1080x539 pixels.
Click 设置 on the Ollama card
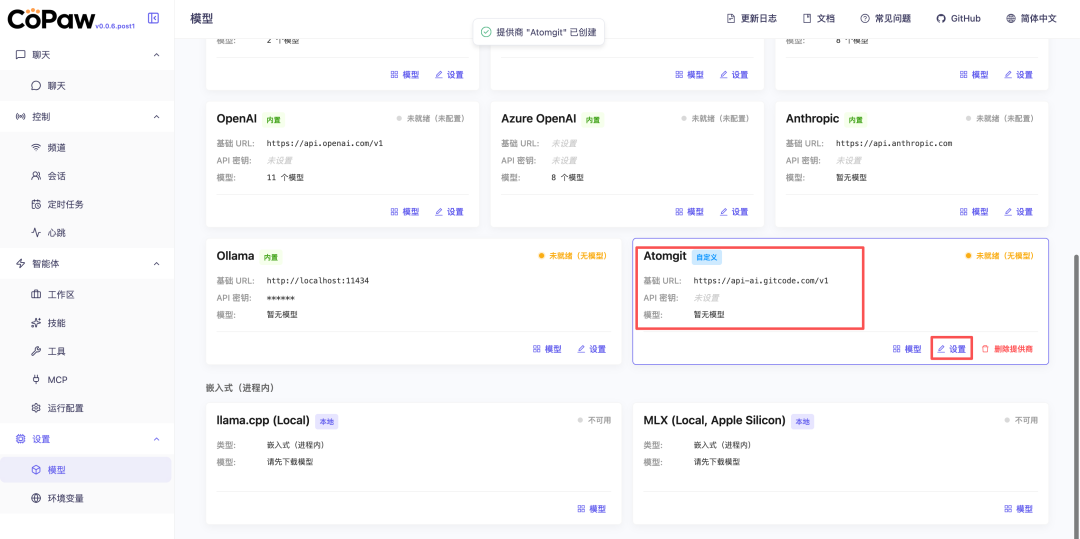pos(592,349)
